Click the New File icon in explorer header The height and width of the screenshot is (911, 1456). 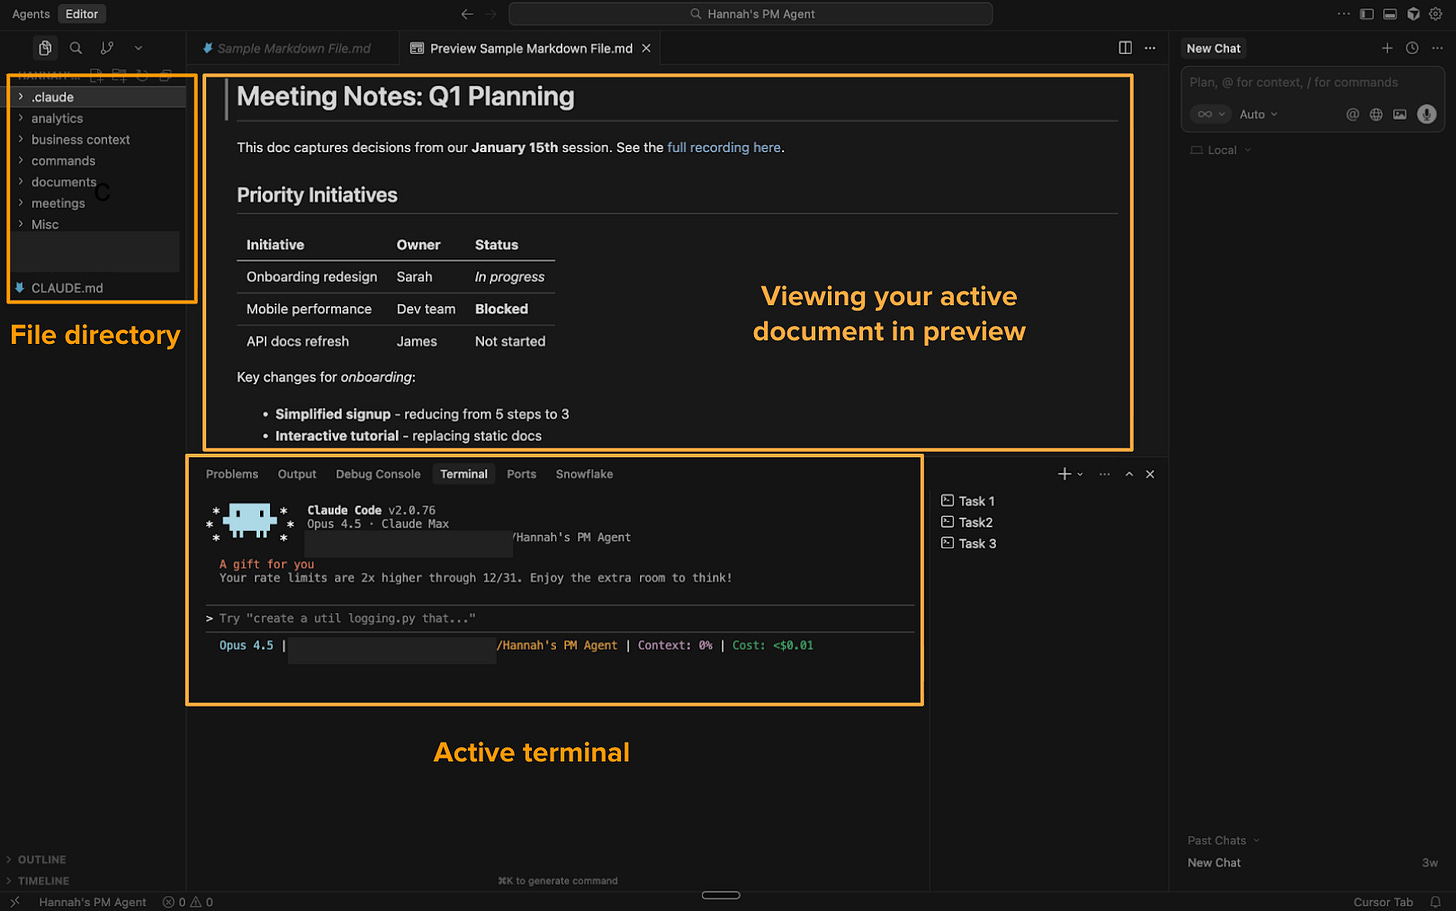[97, 75]
